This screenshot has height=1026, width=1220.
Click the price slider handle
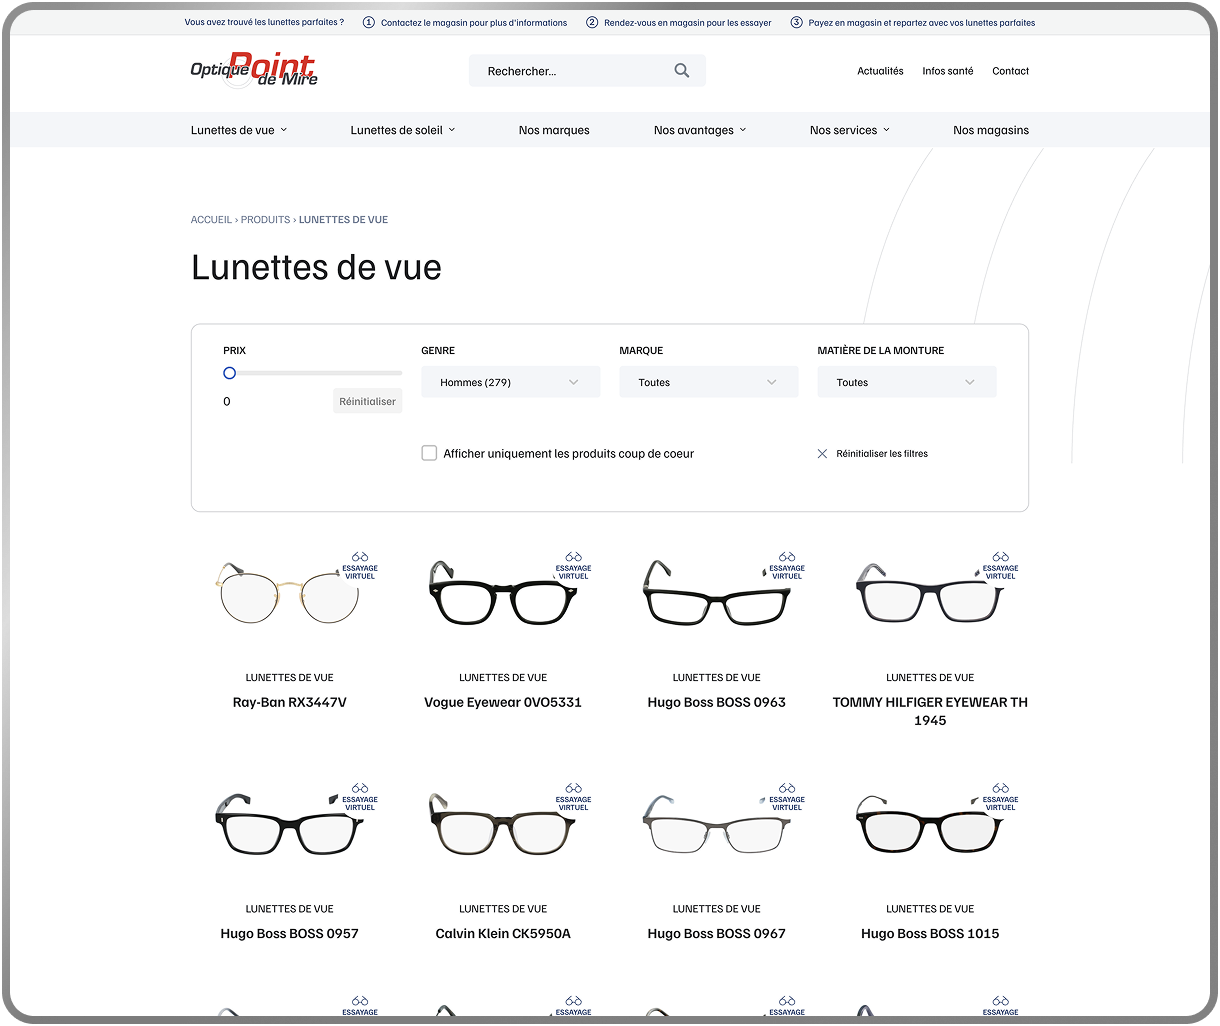tap(229, 373)
